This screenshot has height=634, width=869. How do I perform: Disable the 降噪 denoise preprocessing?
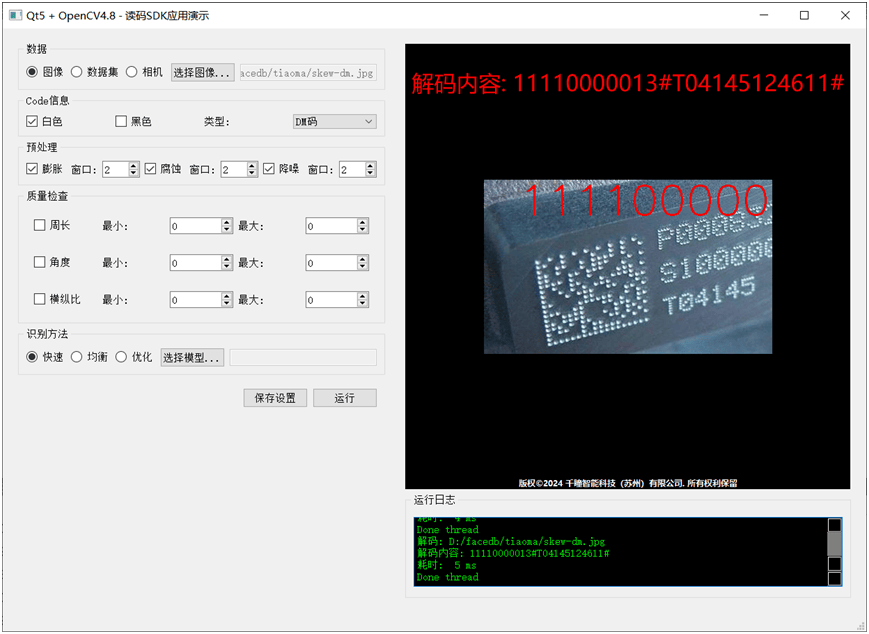271,168
